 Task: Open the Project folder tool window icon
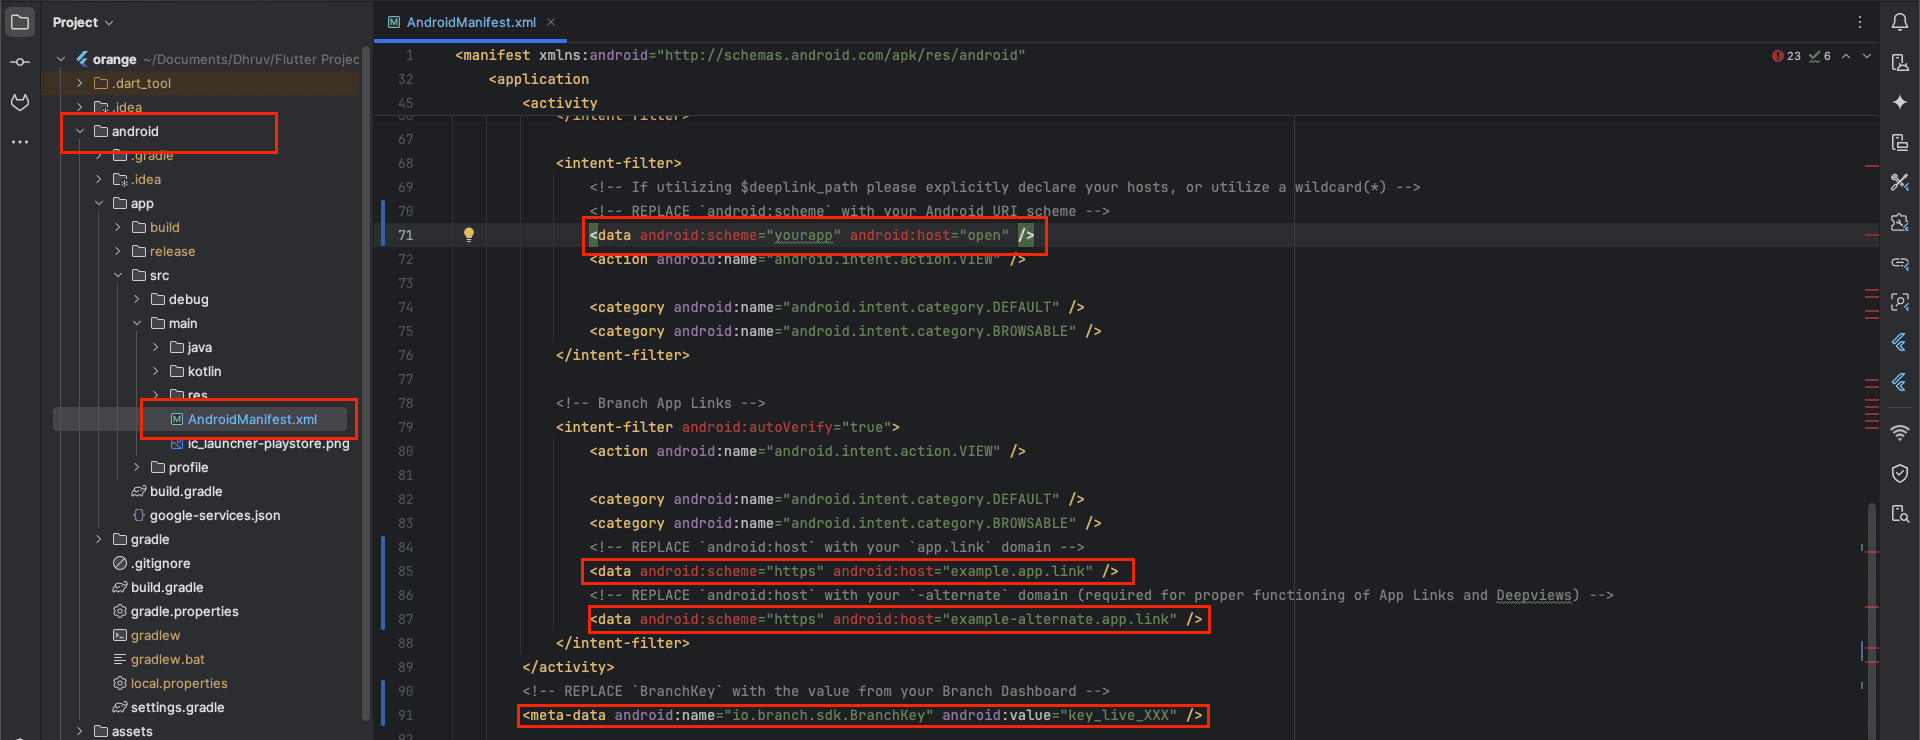(x=20, y=22)
